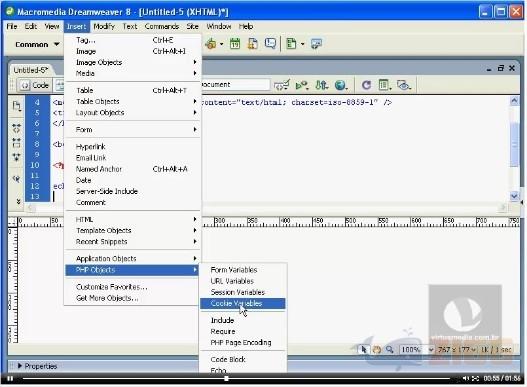
Task: Insert a PHP Include statement
Action: (243, 320)
